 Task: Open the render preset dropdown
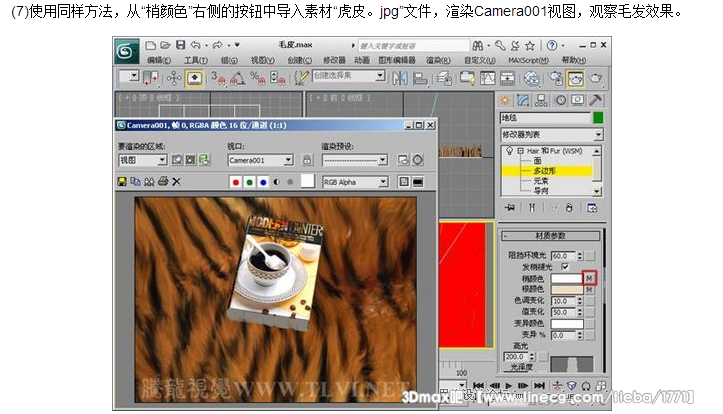click(355, 160)
